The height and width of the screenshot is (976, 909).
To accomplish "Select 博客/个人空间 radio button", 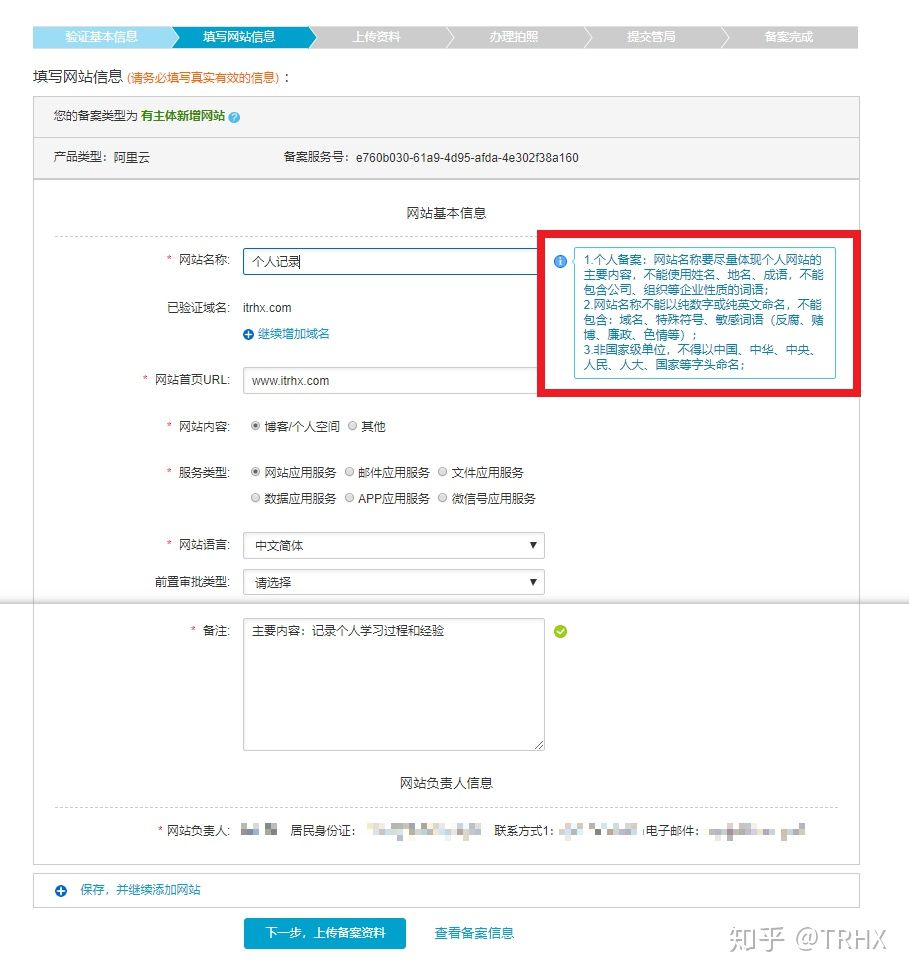I will click(255, 426).
